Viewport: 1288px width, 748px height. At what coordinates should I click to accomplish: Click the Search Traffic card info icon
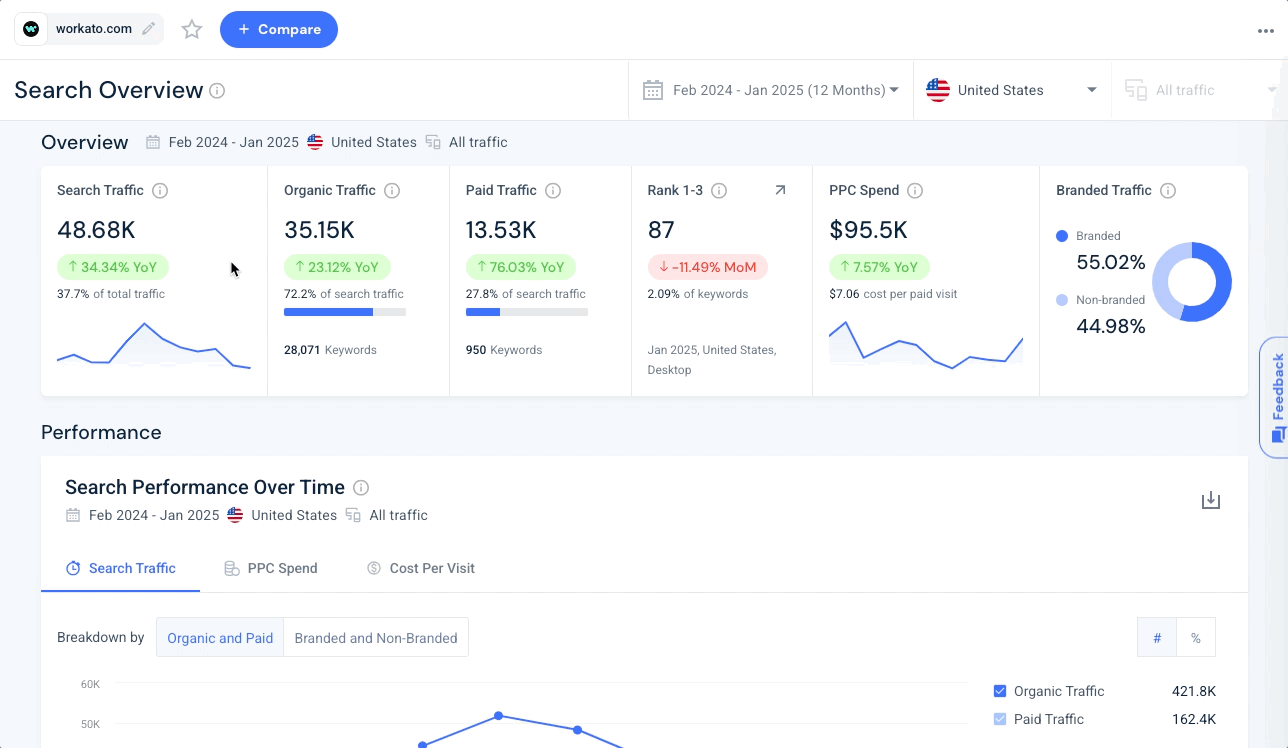coord(160,191)
